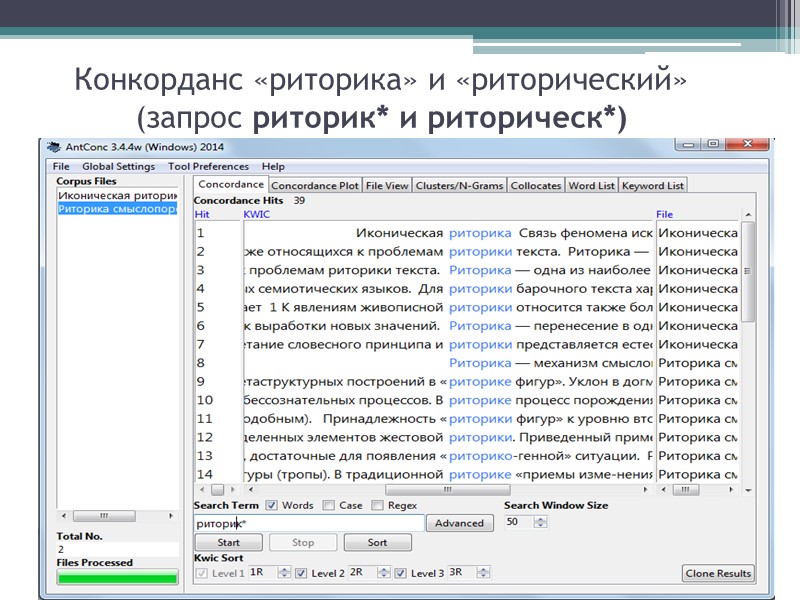Adjust the Level 3 3R stepper arrows

(483, 572)
